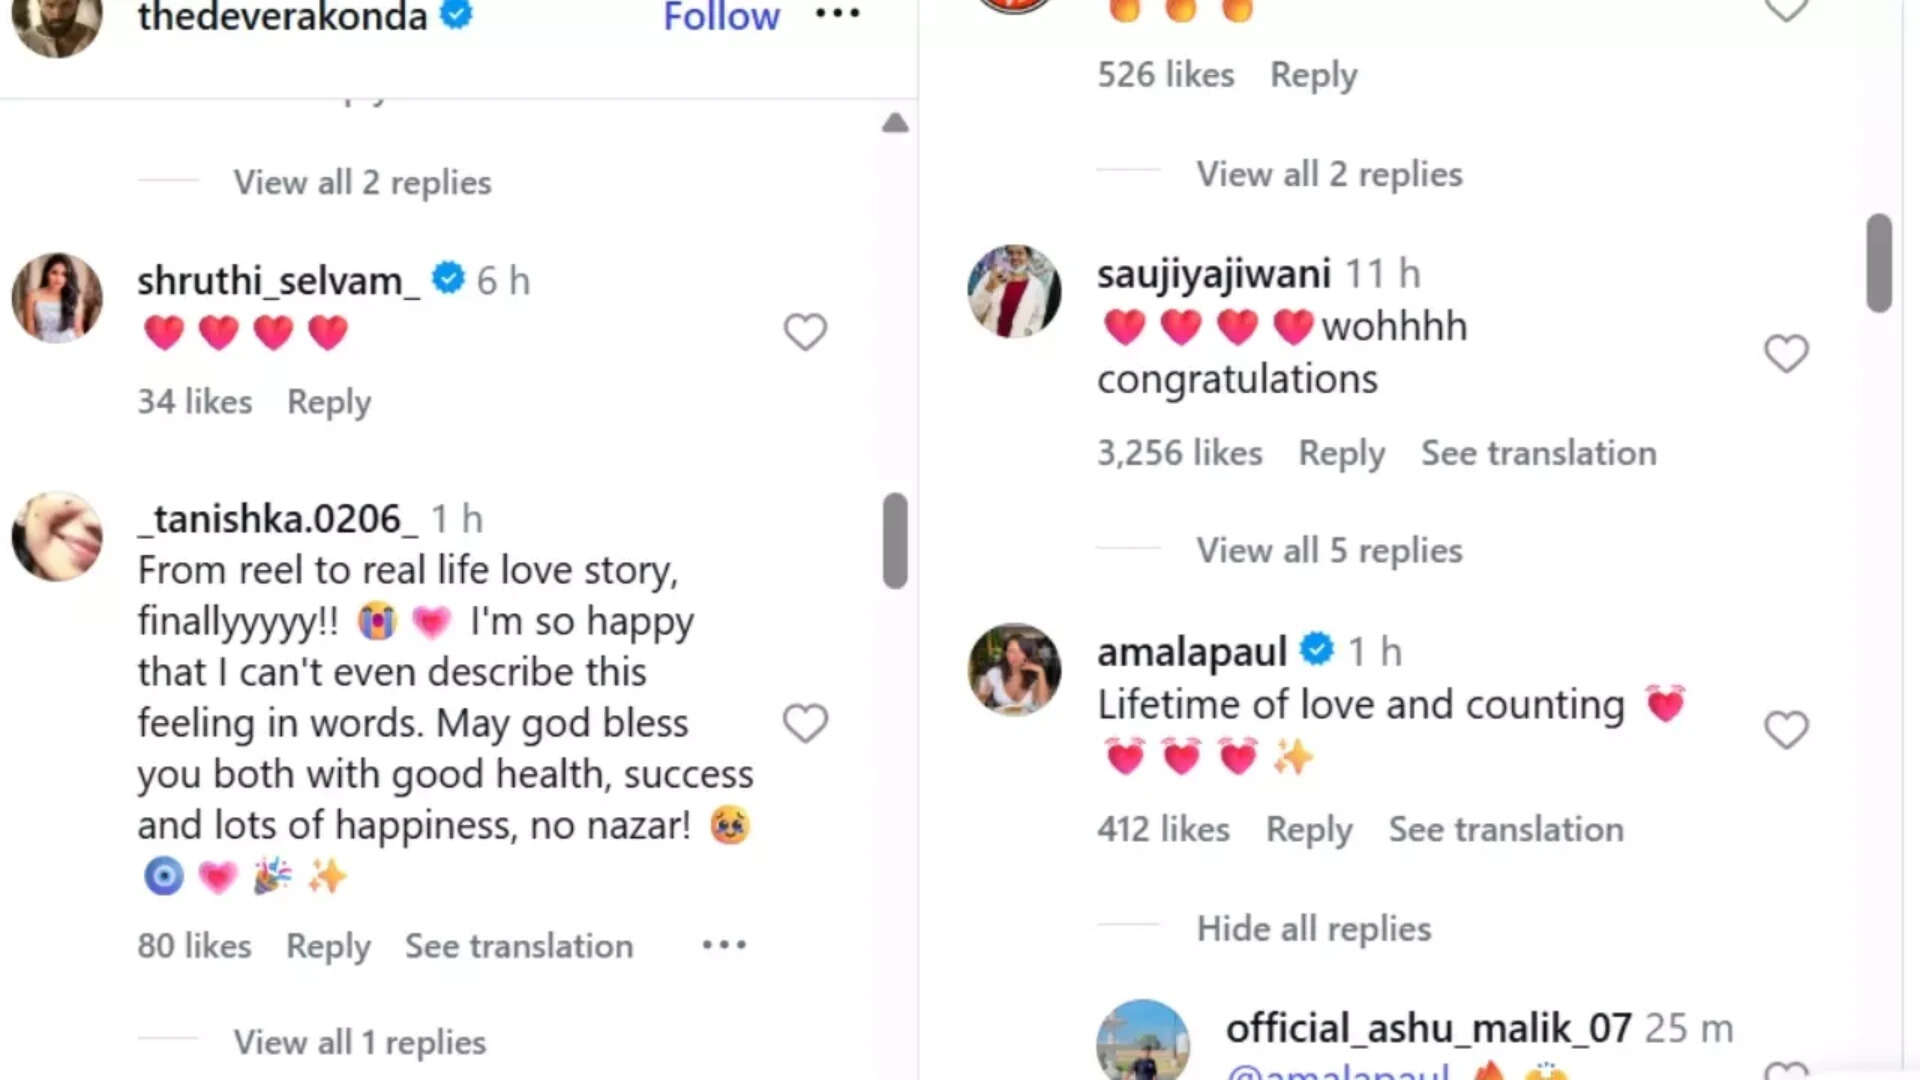The height and width of the screenshot is (1080, 1920).
Task: Click the scroll-up arrow in left comments panel
Action: pyautogui.click(x=895, y=124)
